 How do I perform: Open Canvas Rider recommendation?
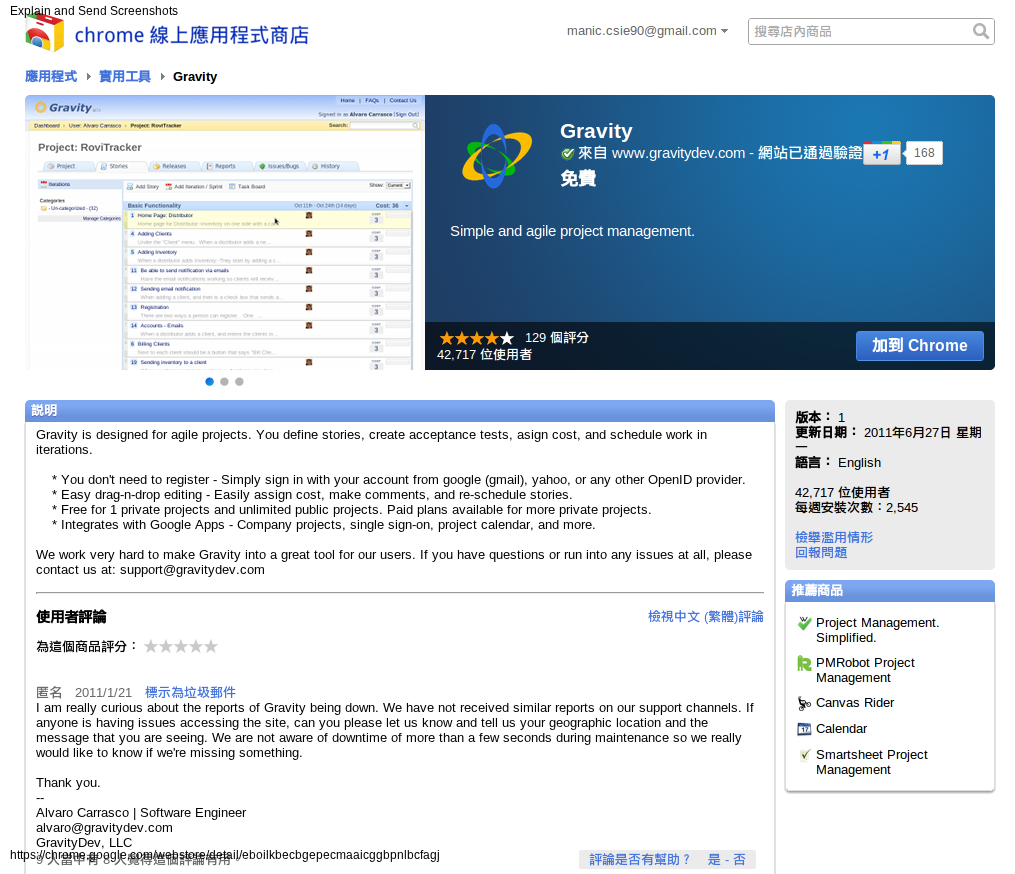[854, 703]
